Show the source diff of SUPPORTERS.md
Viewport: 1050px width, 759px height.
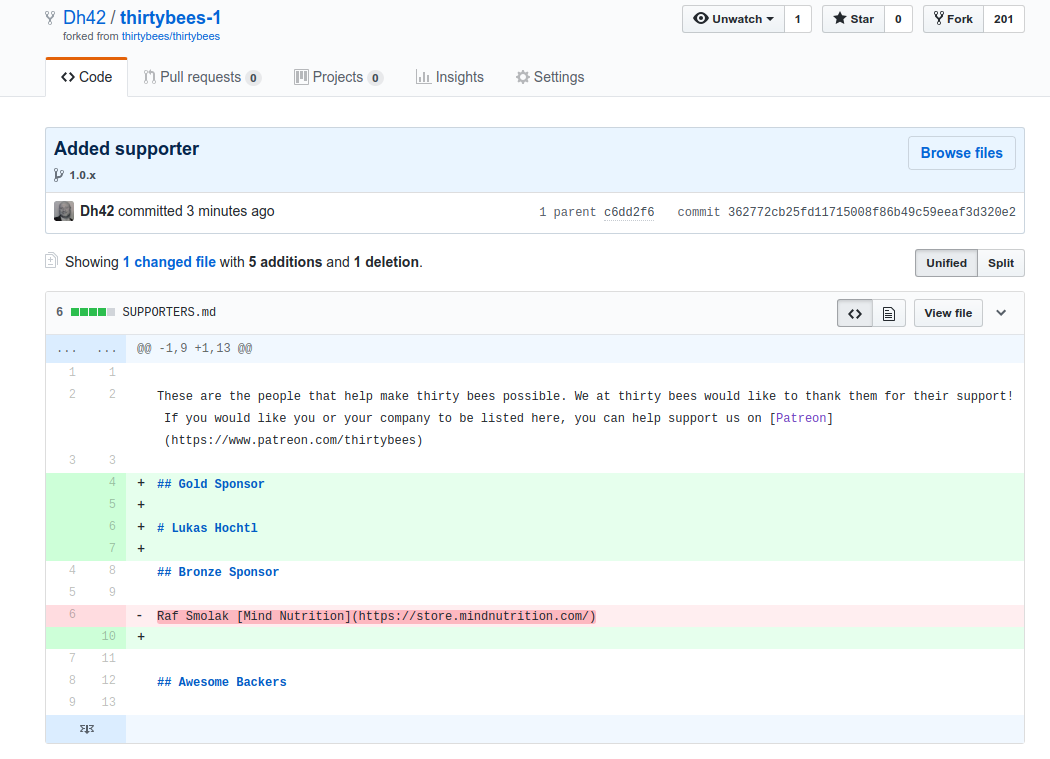[x=854, y=313]
